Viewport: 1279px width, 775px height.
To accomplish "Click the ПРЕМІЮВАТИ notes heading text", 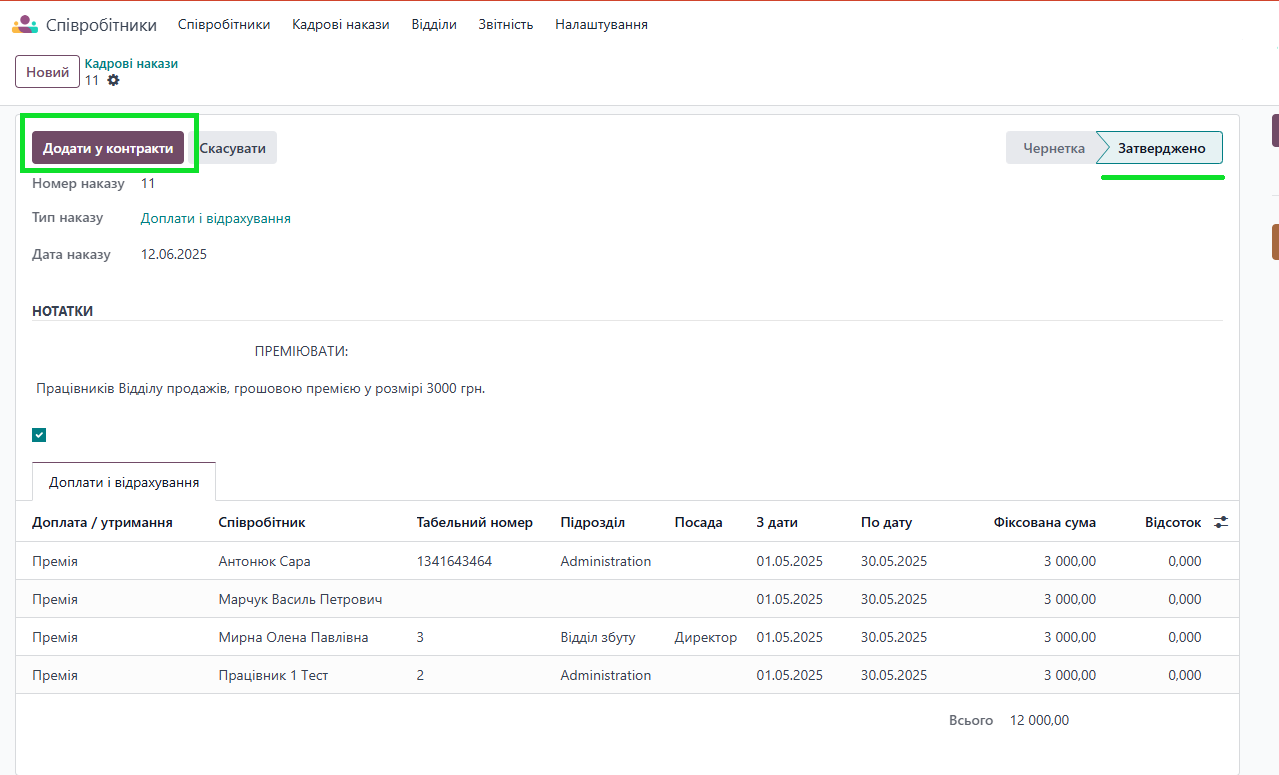I will coord(301,351).
